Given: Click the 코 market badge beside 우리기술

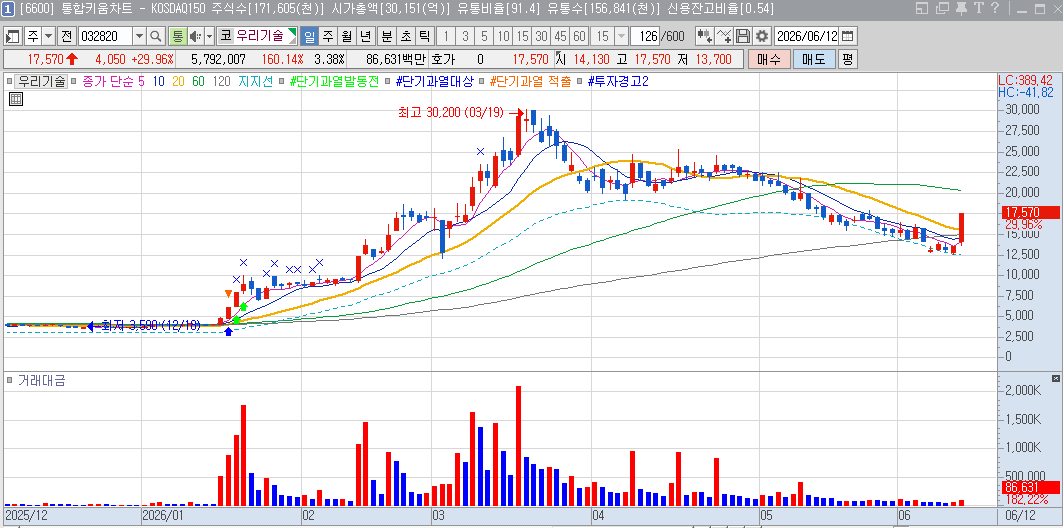Looking at the screenshot, I should tap(226, 36).
